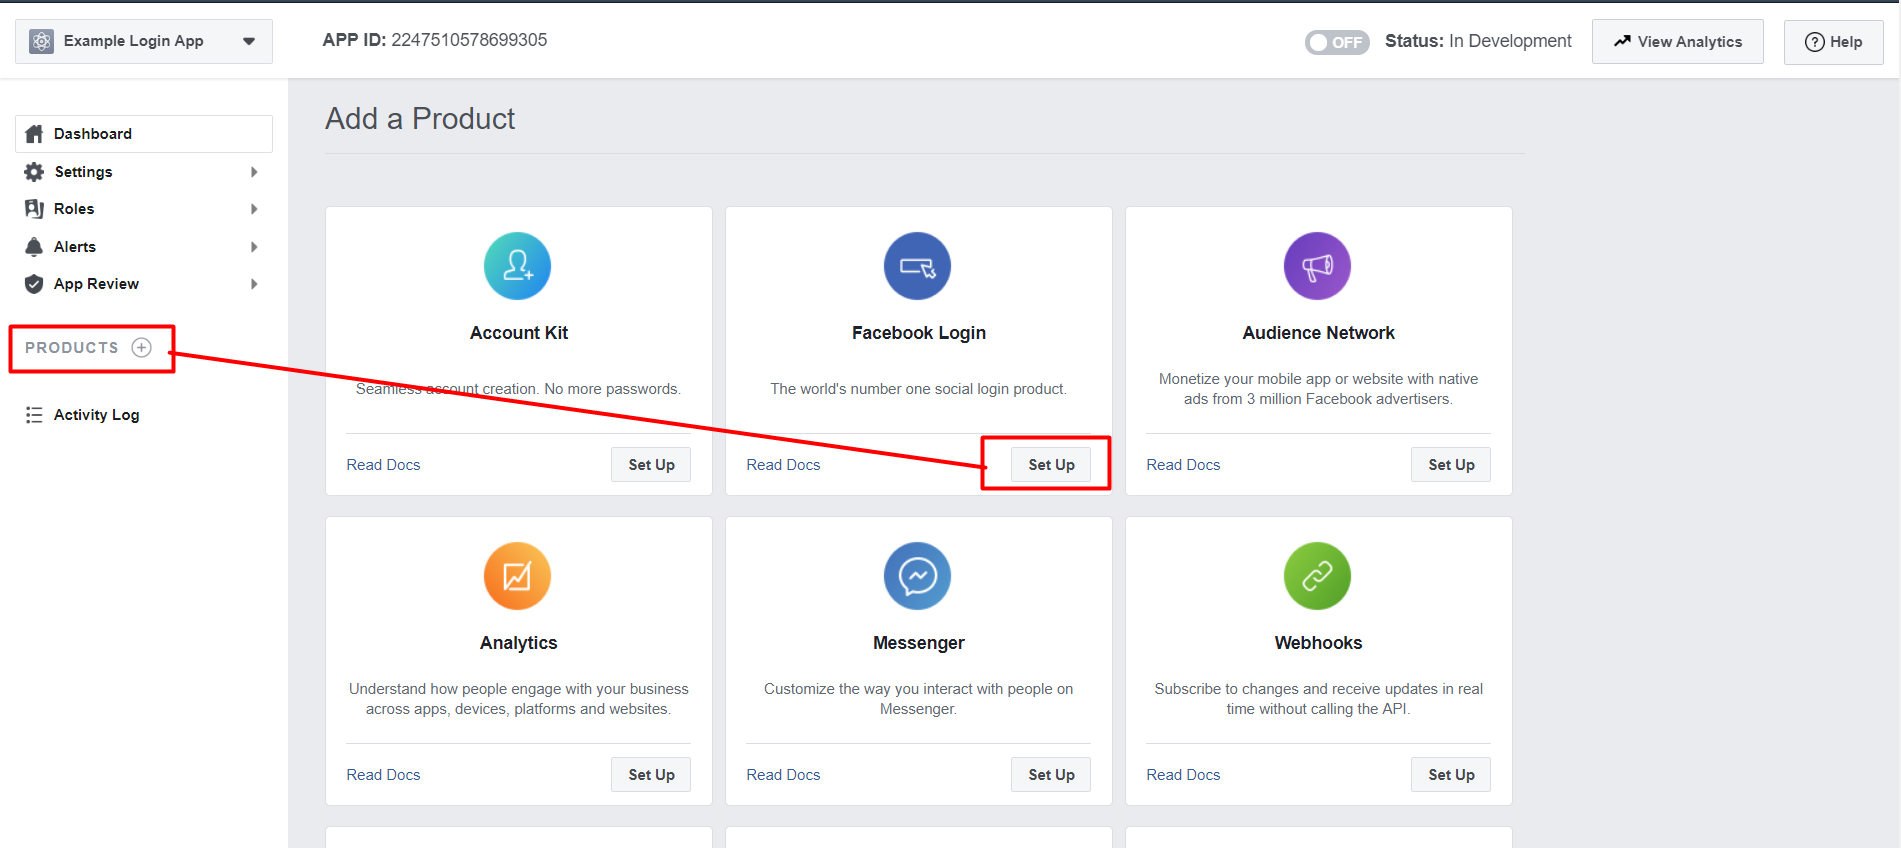The height and width of the screenshot is (848, 1901).
Task: Click the Dashboard home icon
Action: [x=34, y=134]
